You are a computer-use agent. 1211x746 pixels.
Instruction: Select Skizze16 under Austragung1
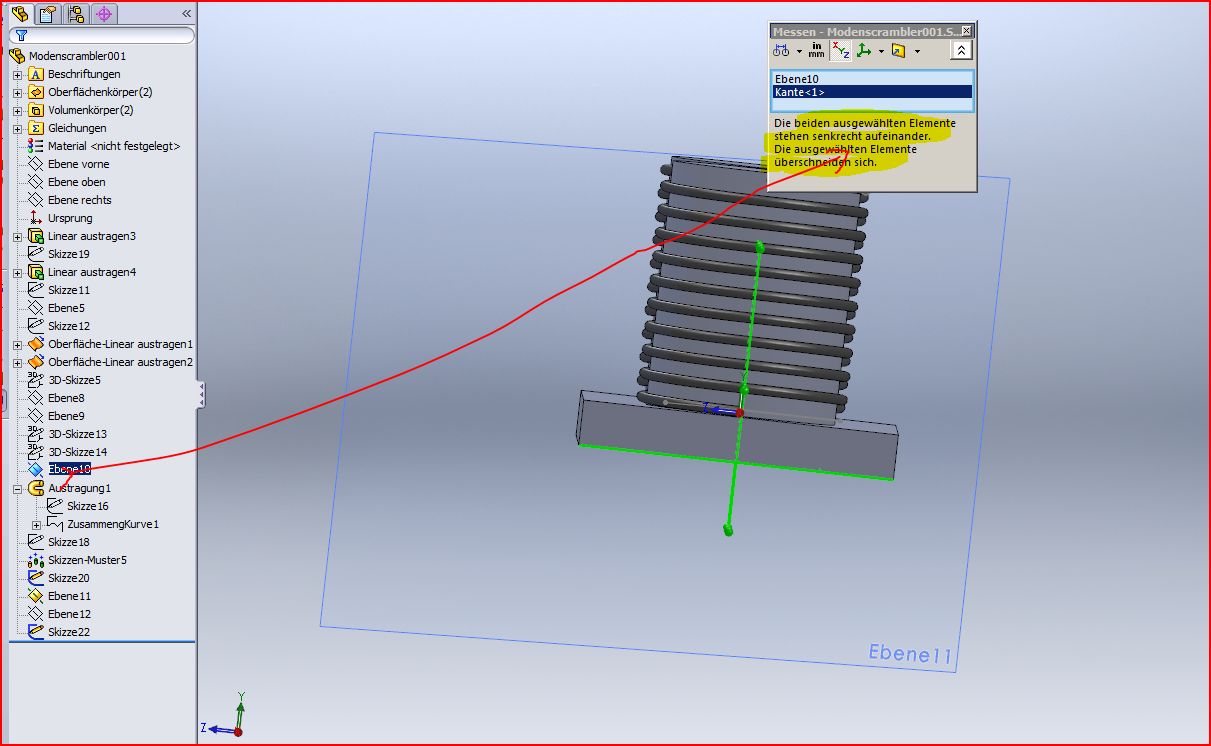pyautogui.click(x=88, y=506)
